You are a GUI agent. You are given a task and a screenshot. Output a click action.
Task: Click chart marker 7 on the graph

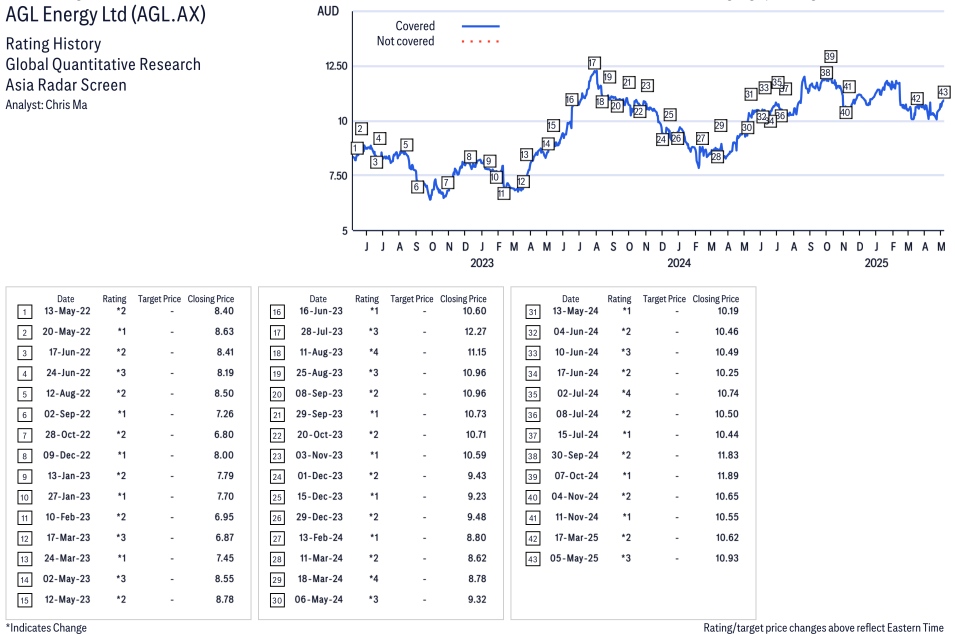tap(447, 182)
